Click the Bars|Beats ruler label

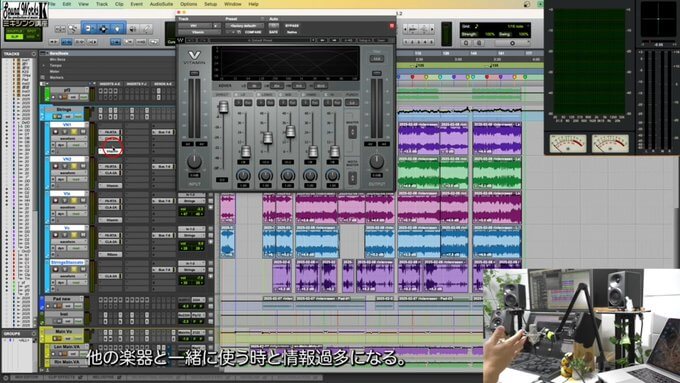[59, 53]
